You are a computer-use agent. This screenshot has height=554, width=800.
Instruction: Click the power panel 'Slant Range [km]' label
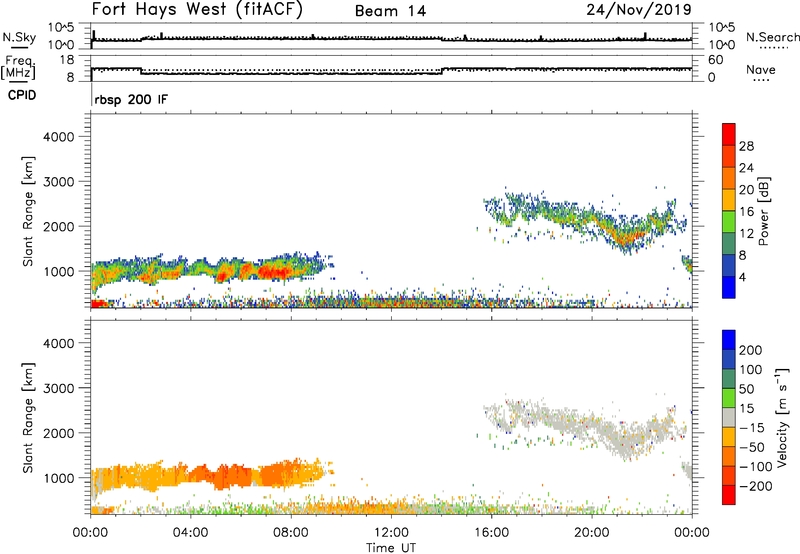[x=28, y=211]
